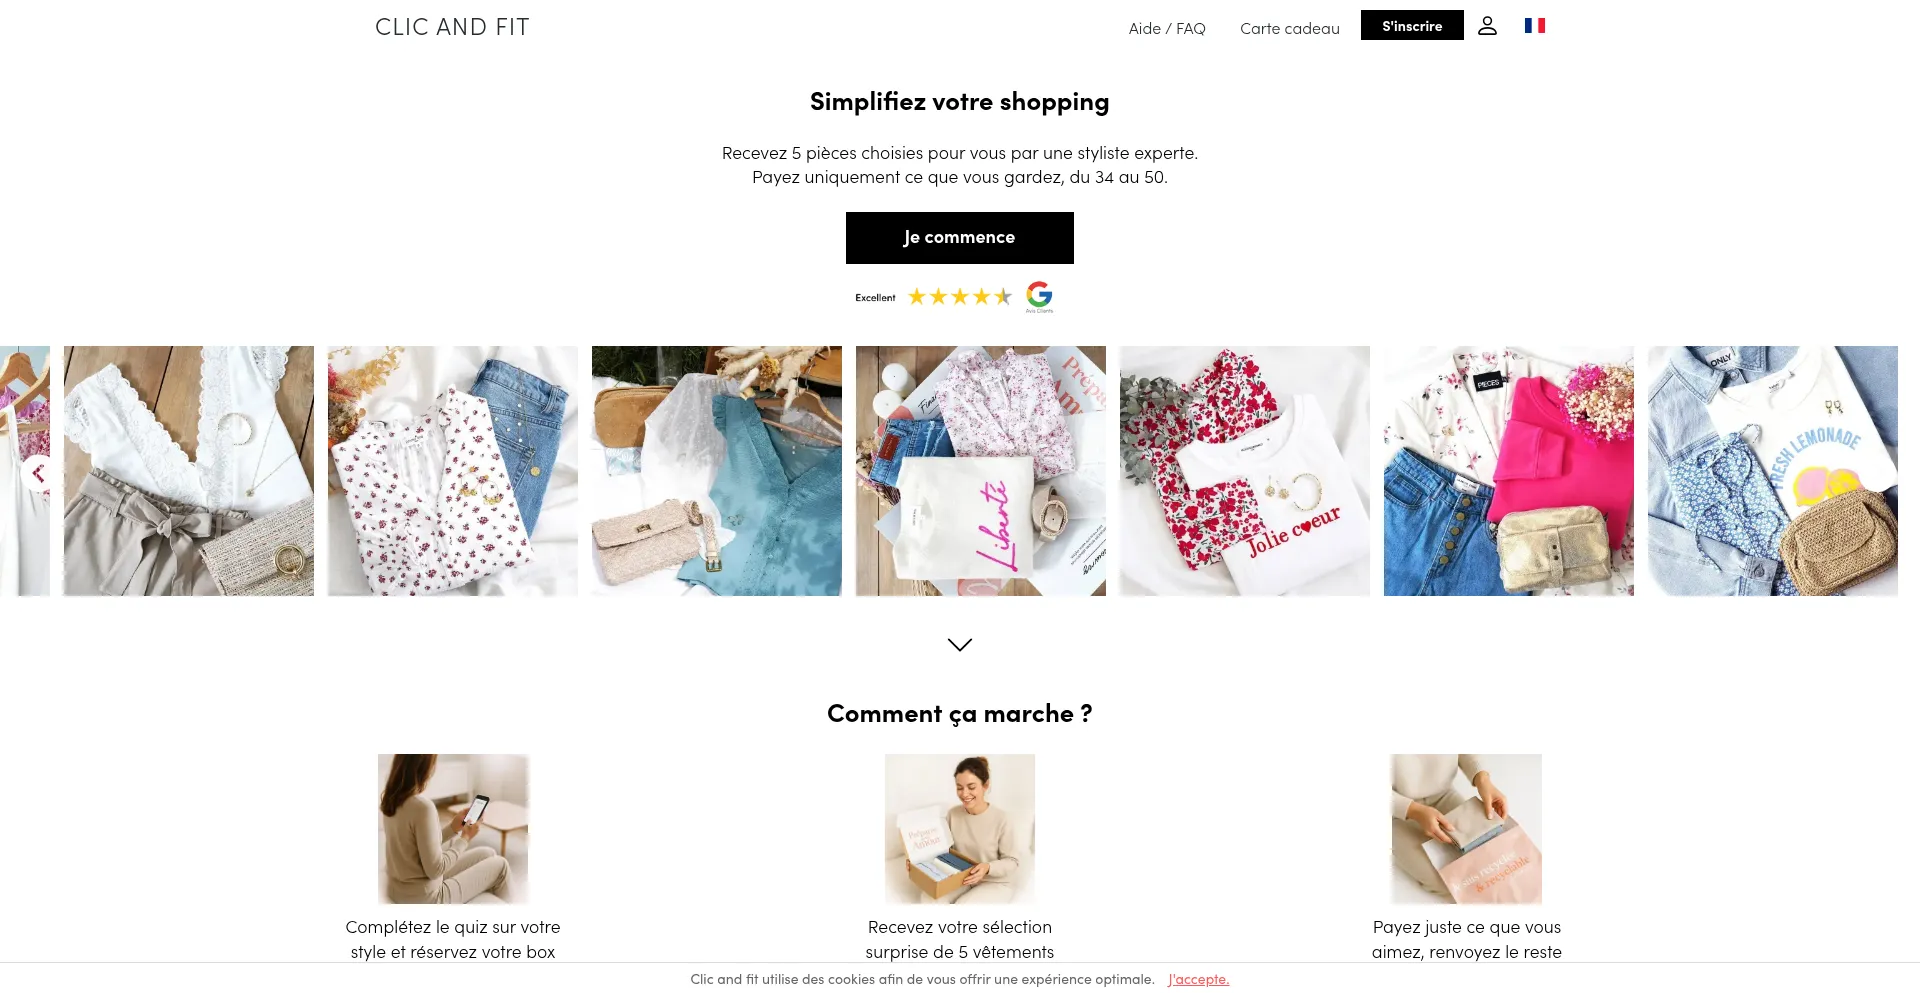1920x993 pixels.
Task: Expand section with the down chevron
Action: point(960,645)
